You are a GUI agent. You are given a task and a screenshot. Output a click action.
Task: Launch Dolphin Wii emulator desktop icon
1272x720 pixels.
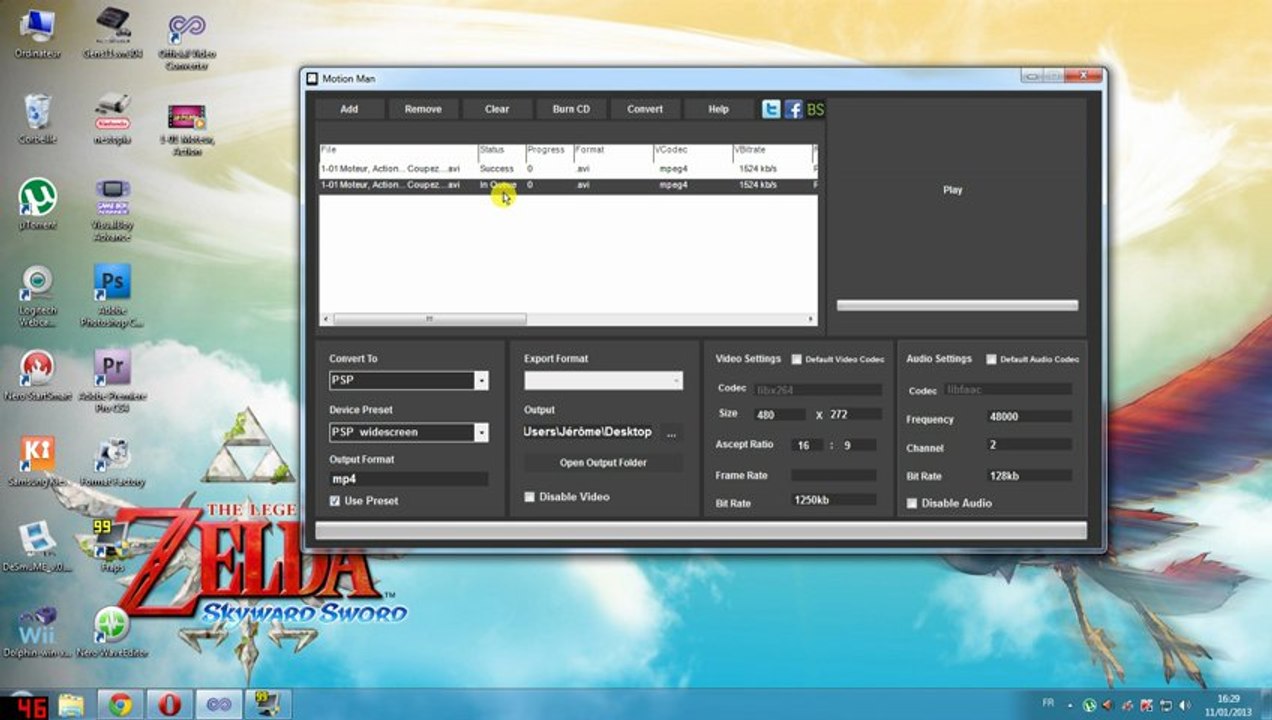point(38,630)
